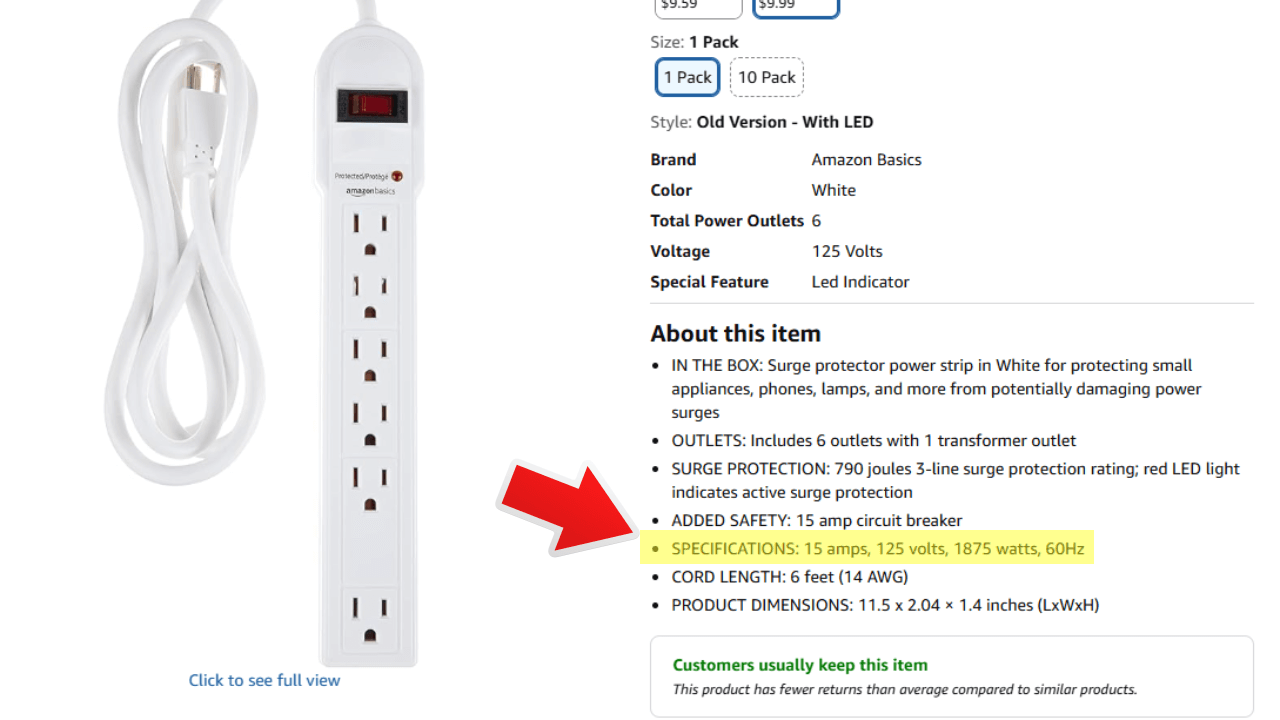Switch to the 10 Pack size

point(766,77)
